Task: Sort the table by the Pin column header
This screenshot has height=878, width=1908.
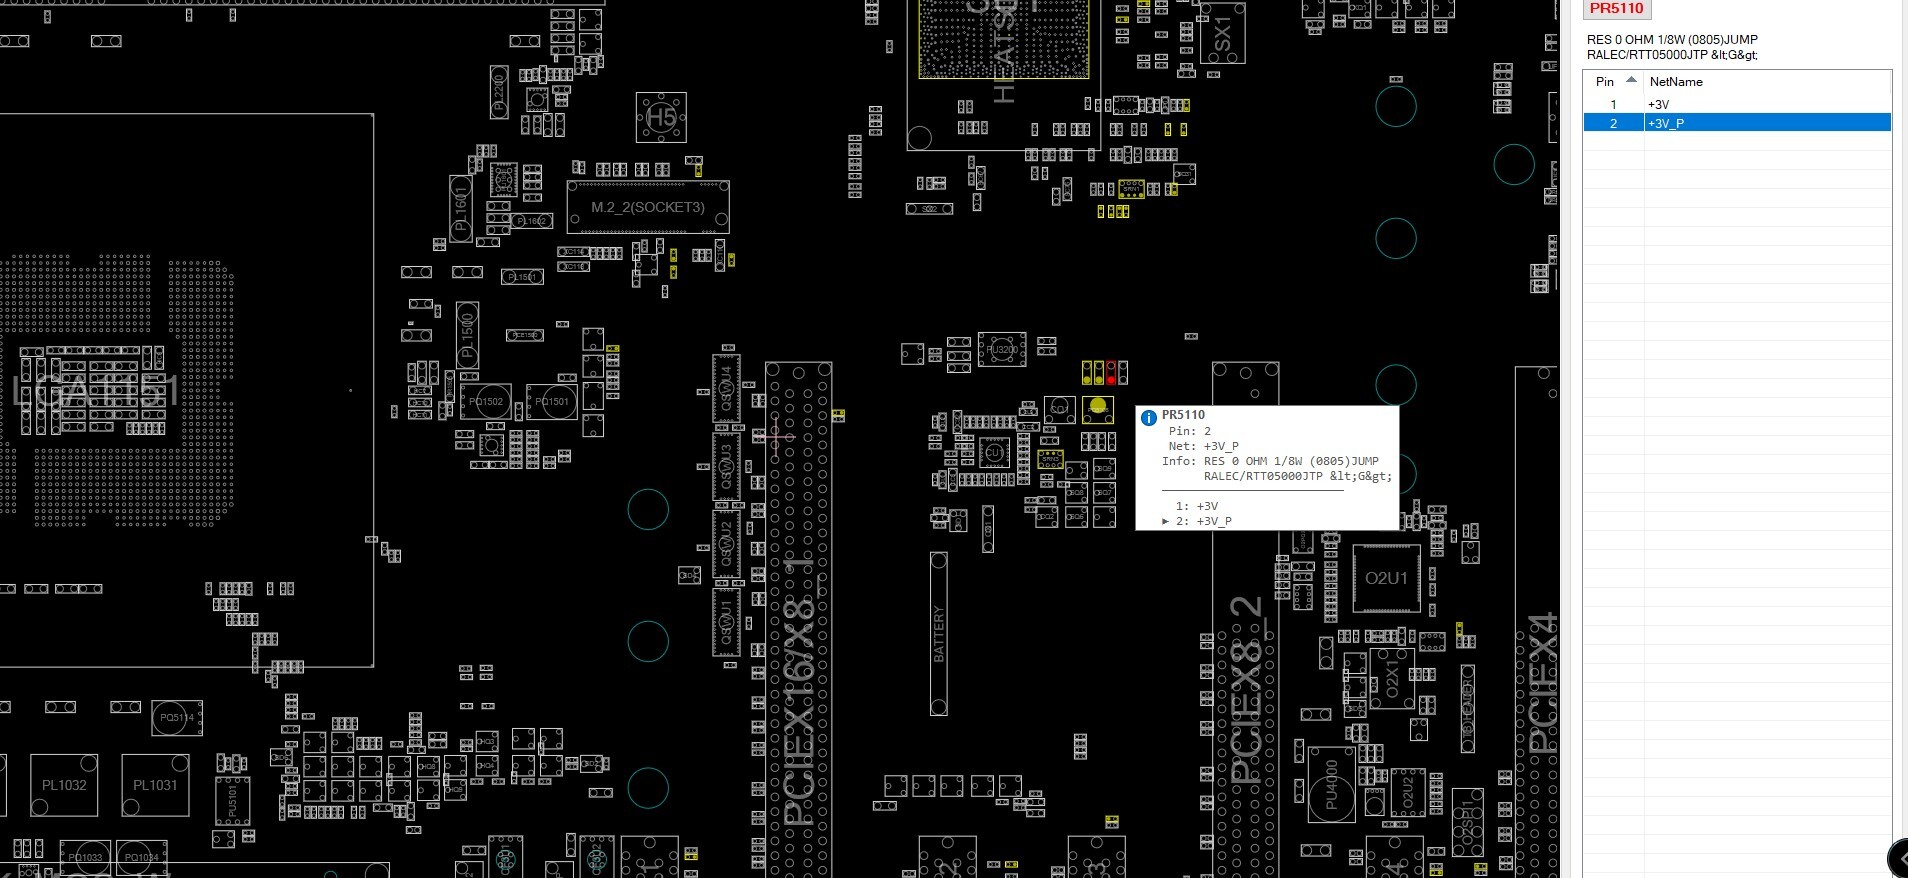Action: pyautogui.click(x=1604, y=82)
